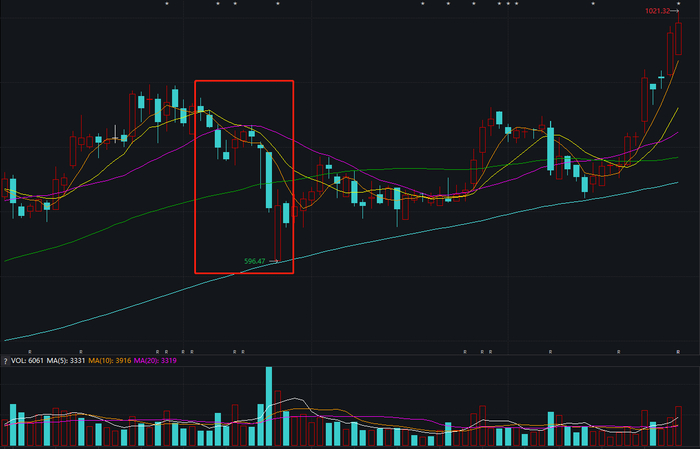The image size is (700, 449).
Task: Select the long-wick red candle at the 596.47 low
Action: pos(278,225)
